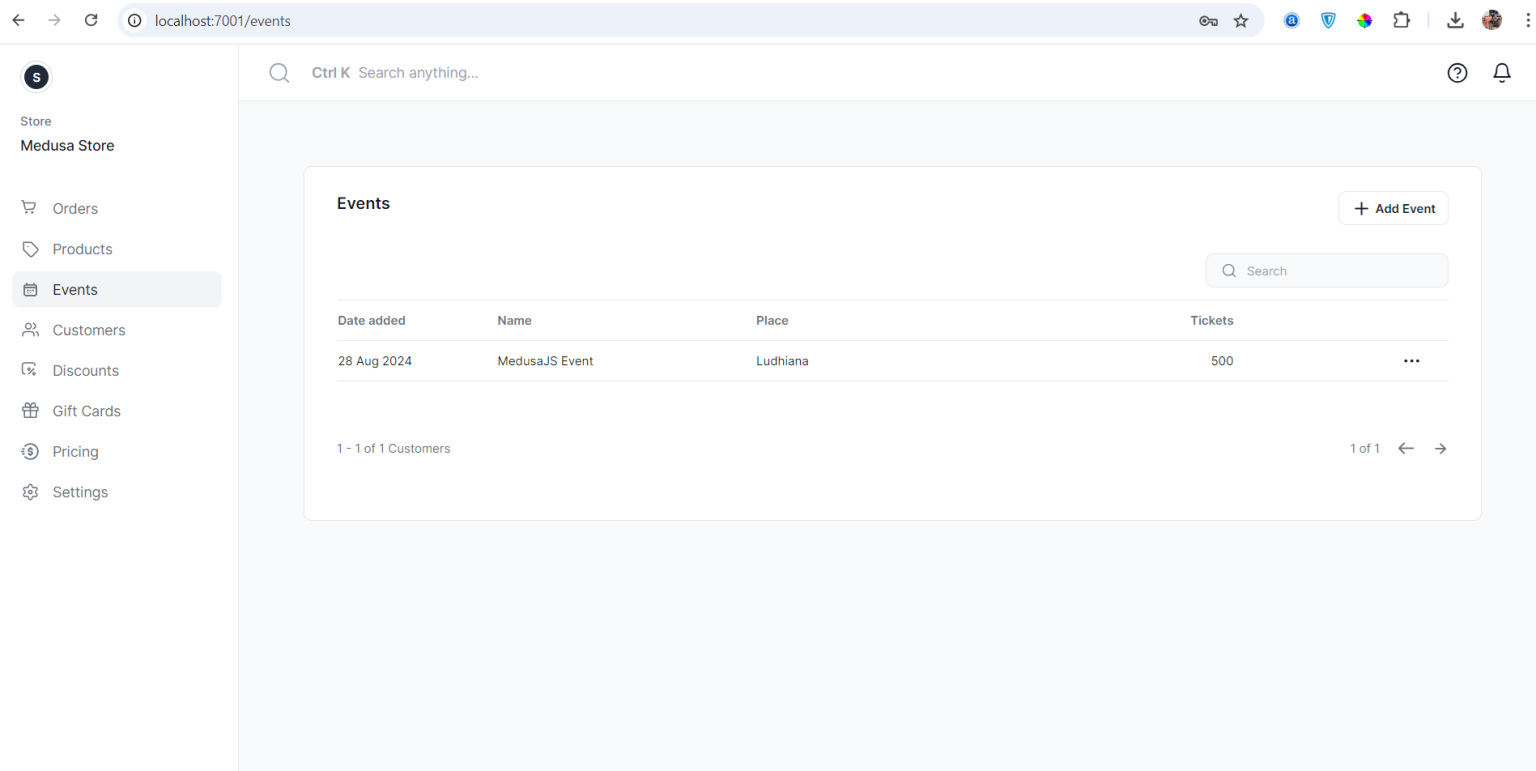Select the Discounts icon in sidebar

(30, 370)
